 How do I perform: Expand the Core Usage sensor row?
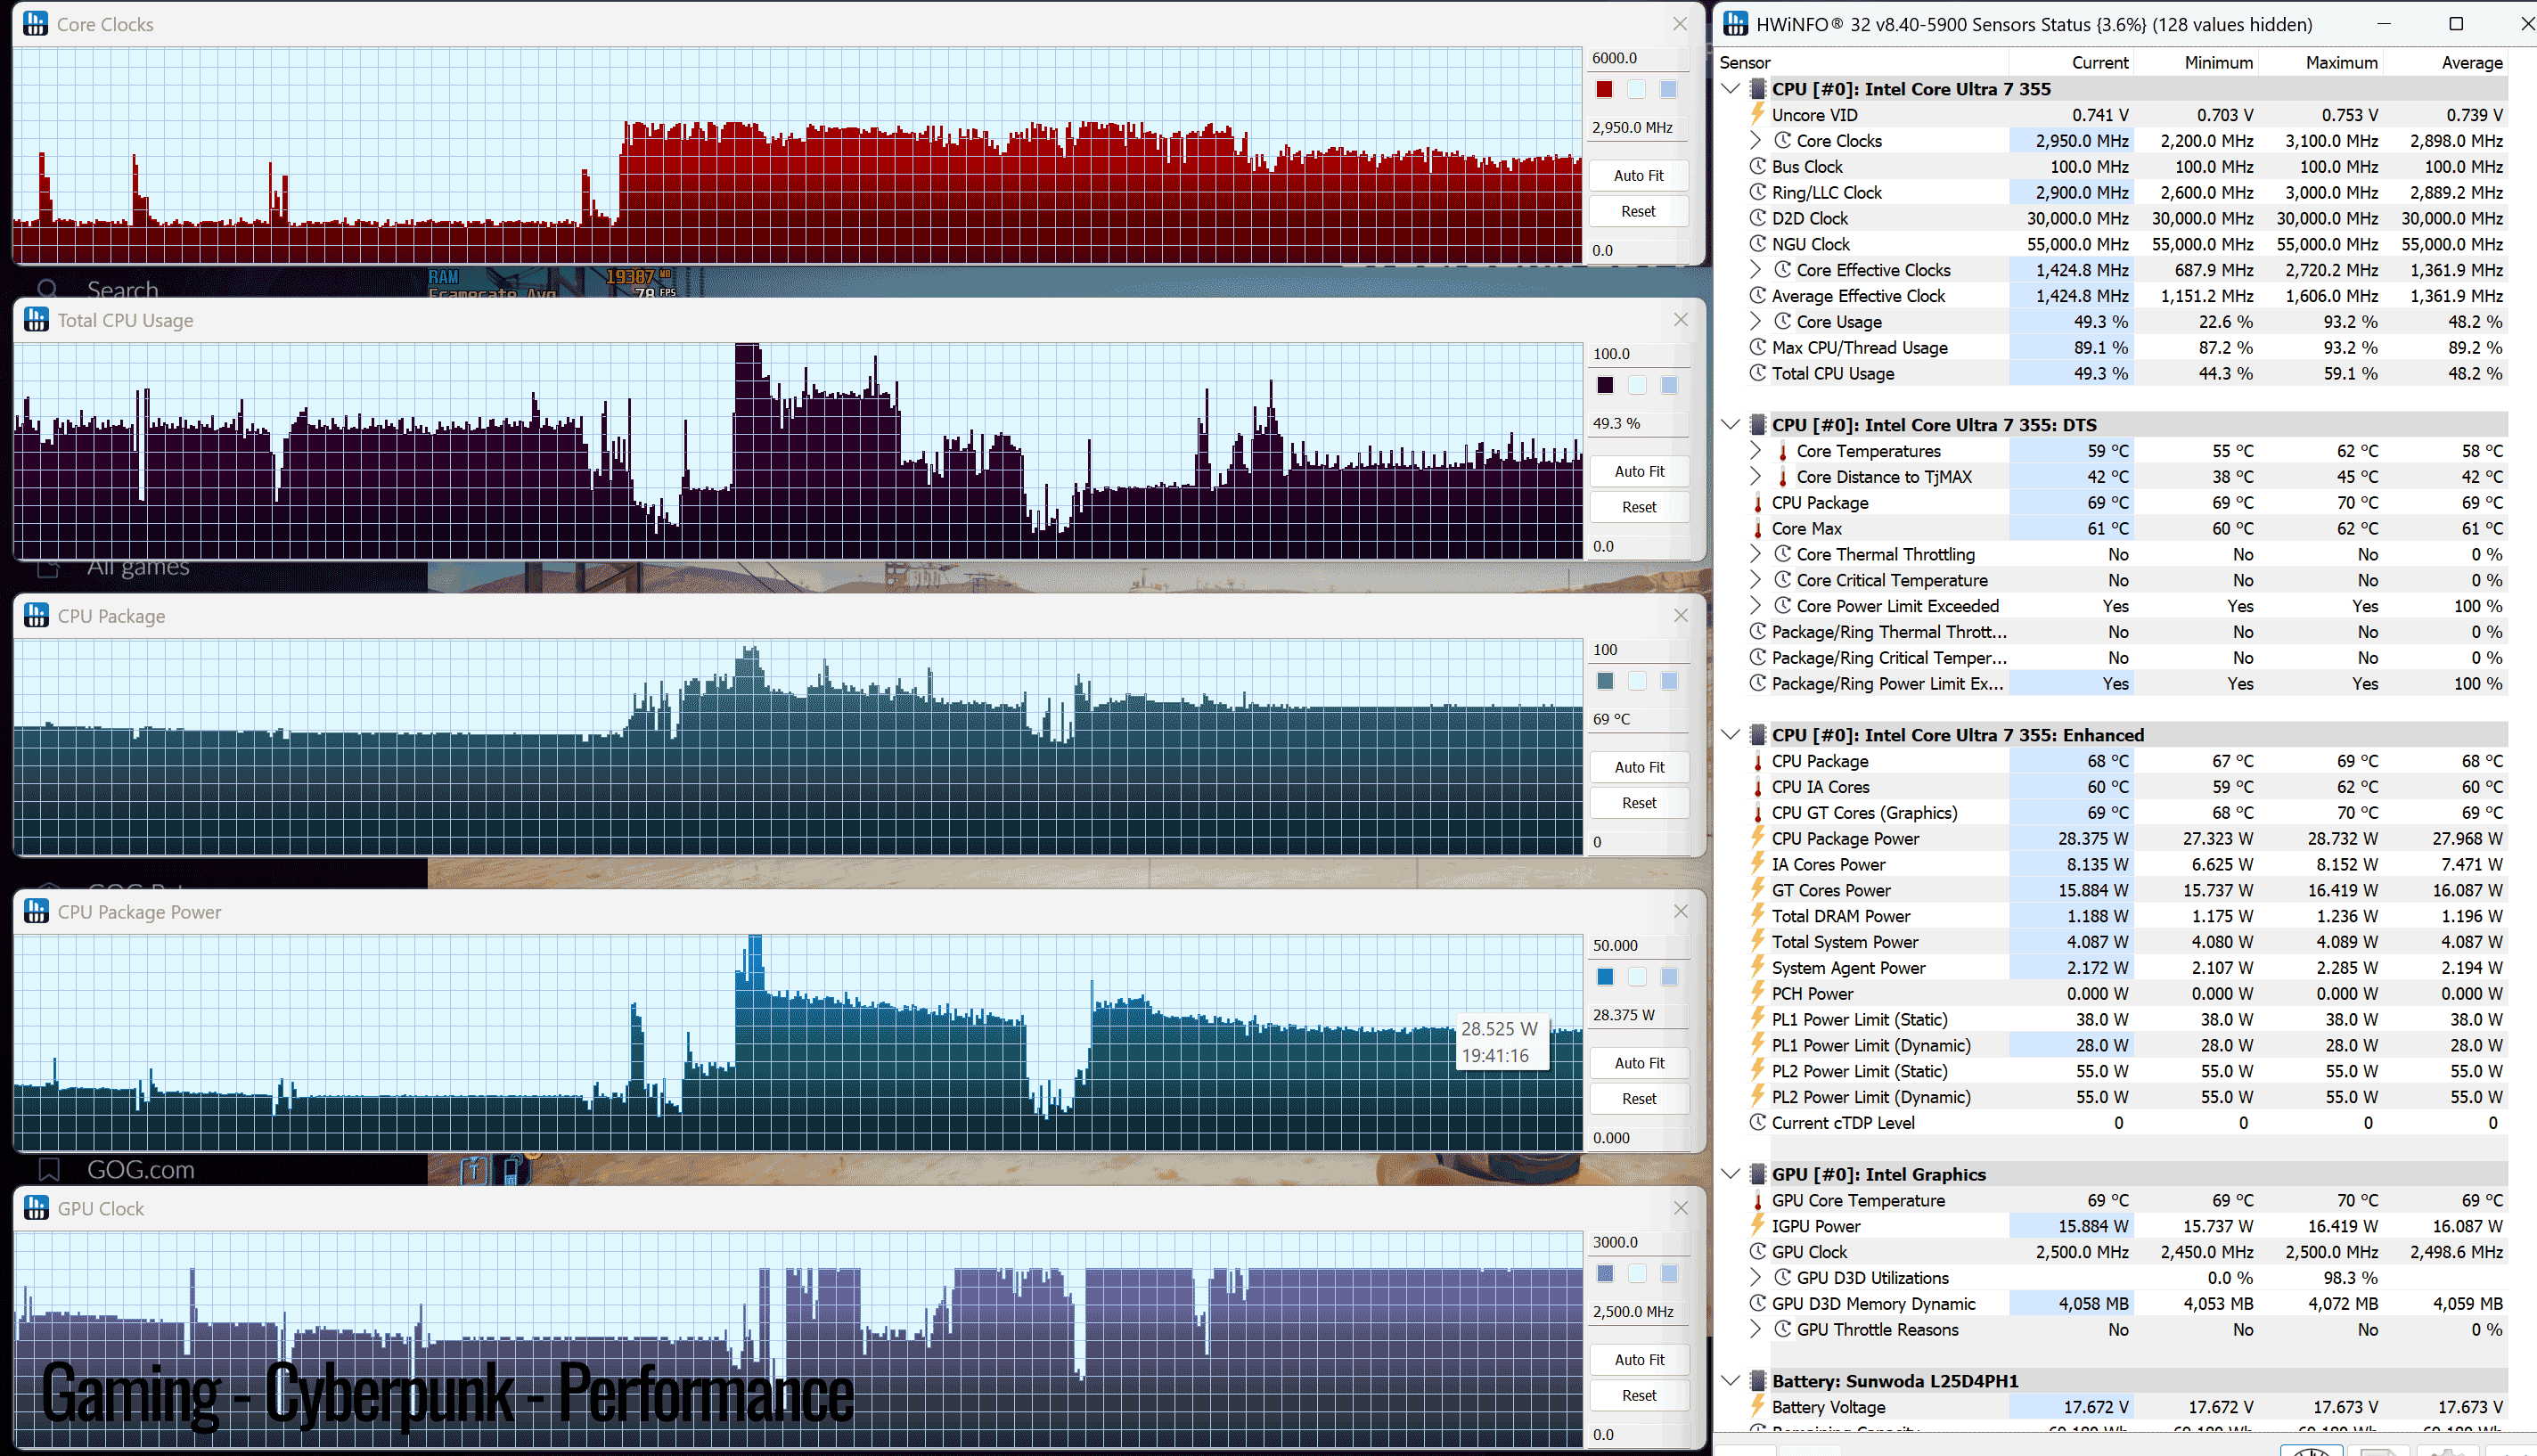point(1756,321)
